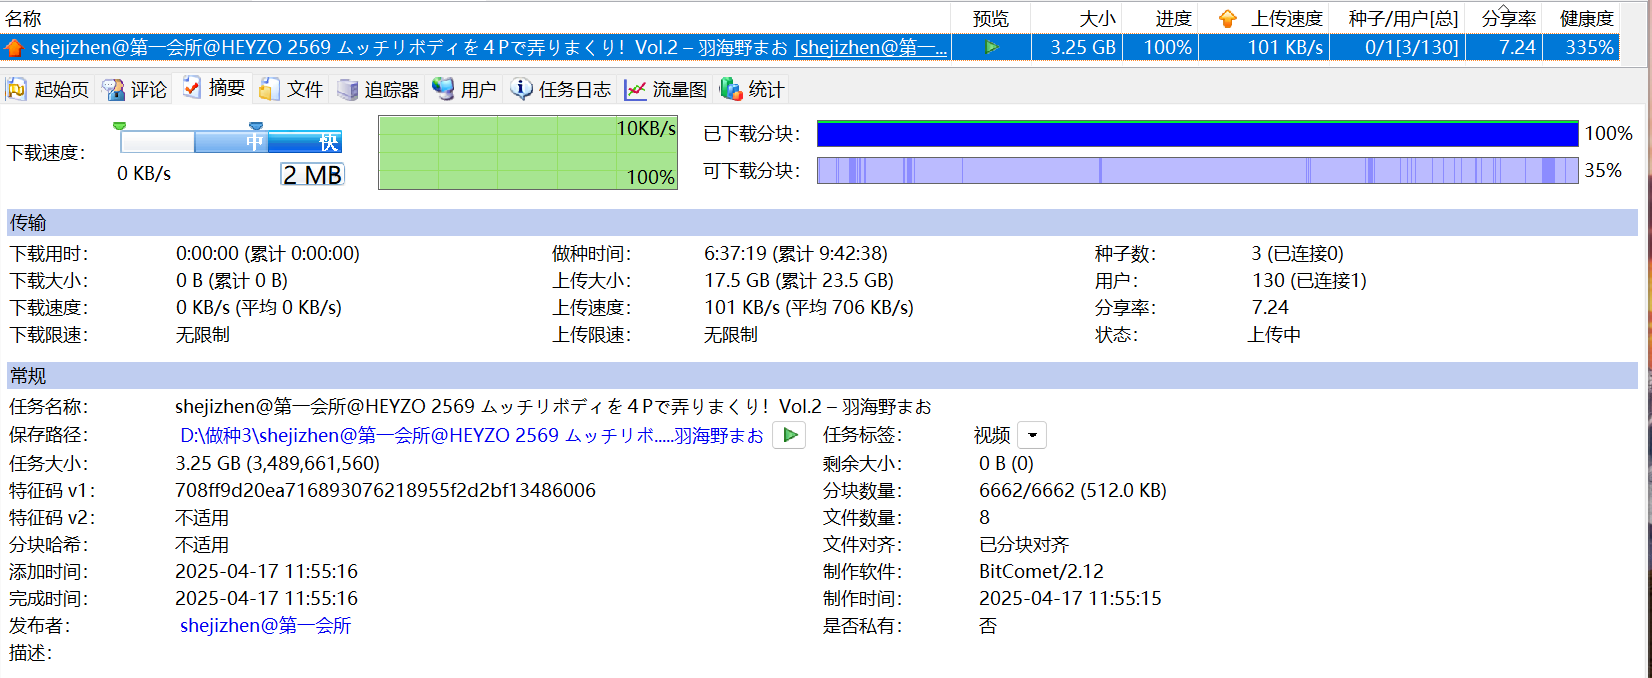Click the 上传中 status value

(1274, 334)
